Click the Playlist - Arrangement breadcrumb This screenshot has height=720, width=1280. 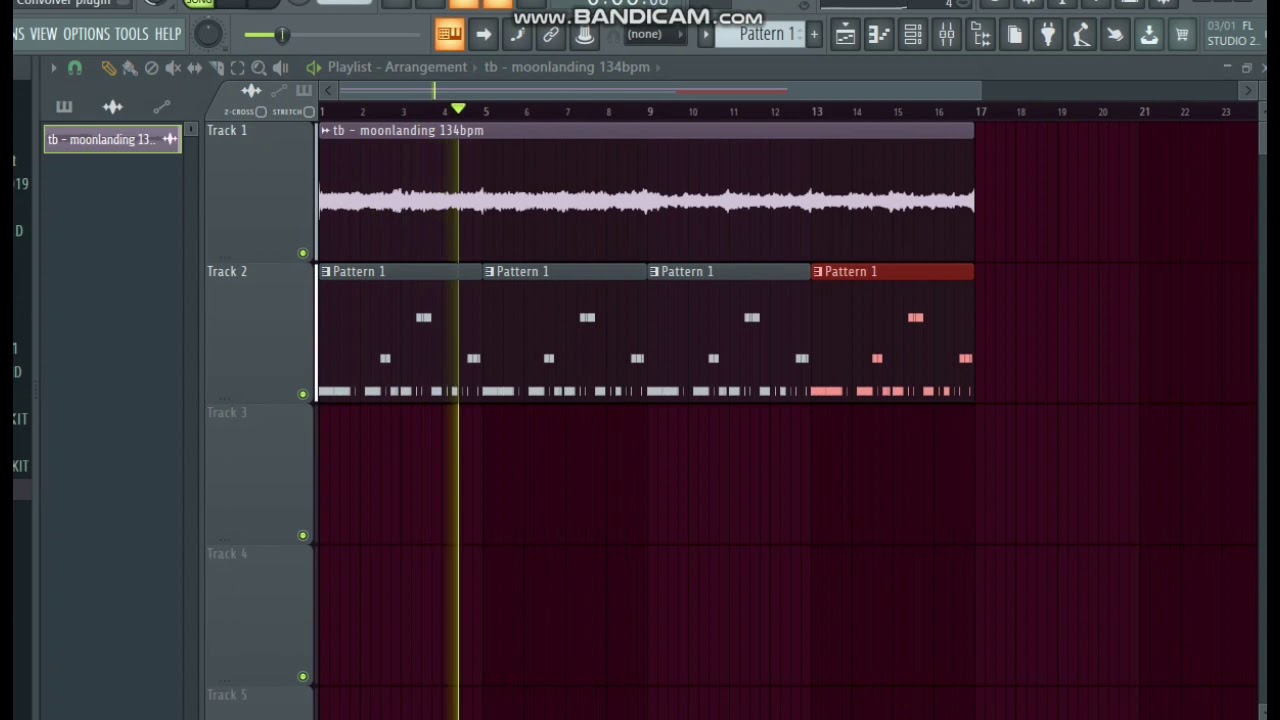pos(397,67)
